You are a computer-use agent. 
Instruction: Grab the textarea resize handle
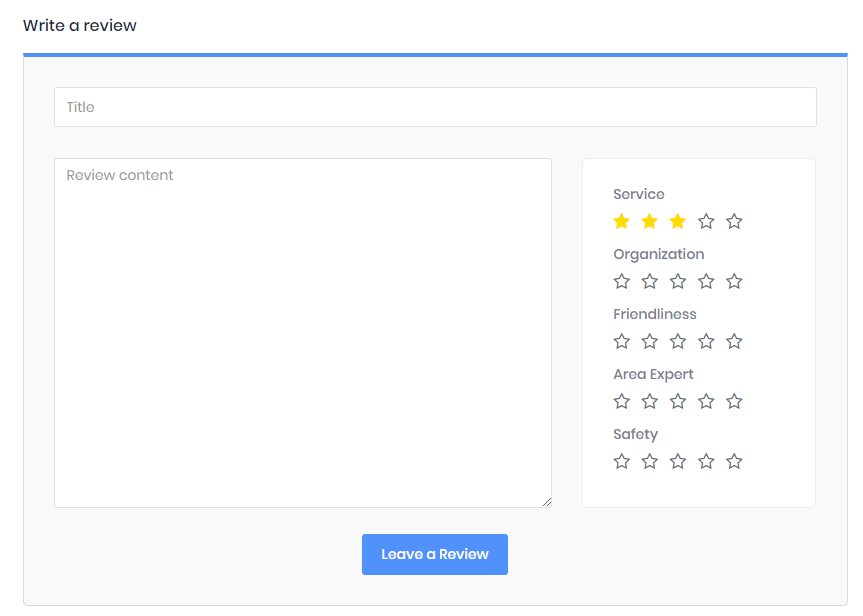pyautogui.click(x=546, y=502)
